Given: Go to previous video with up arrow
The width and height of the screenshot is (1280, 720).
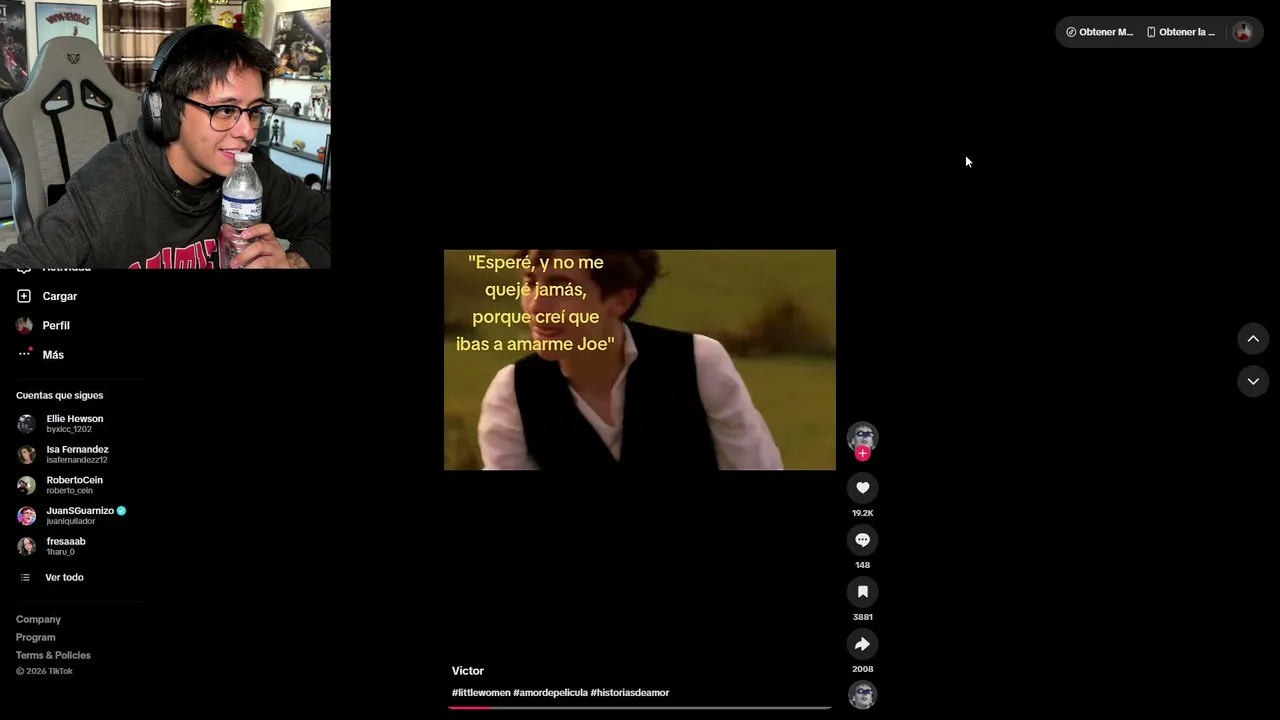Looking at the screenshot, I should coord(1253,339).
